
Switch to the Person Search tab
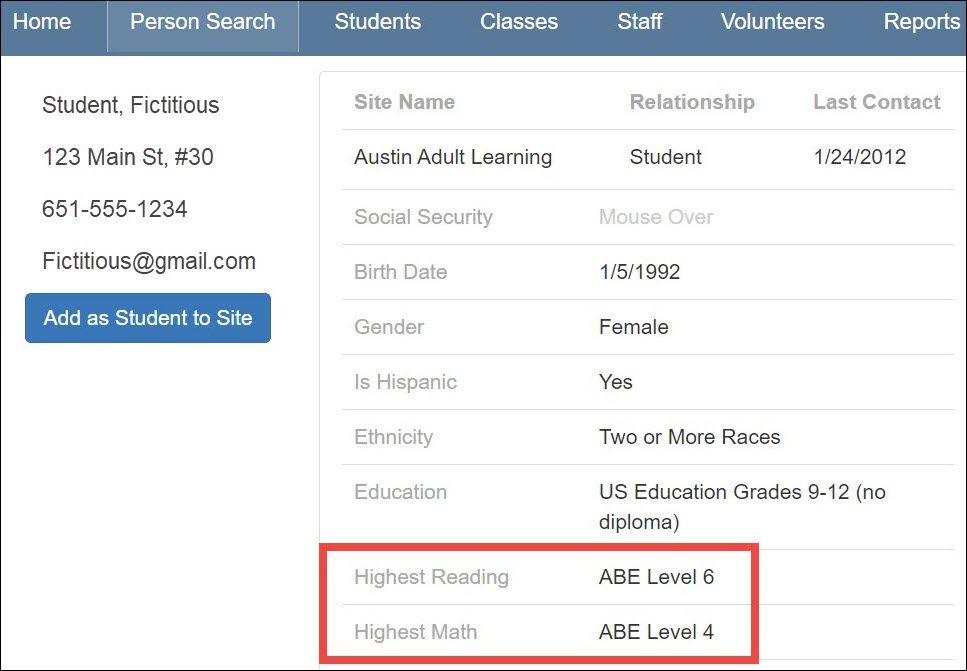click(x=202, y=21)
